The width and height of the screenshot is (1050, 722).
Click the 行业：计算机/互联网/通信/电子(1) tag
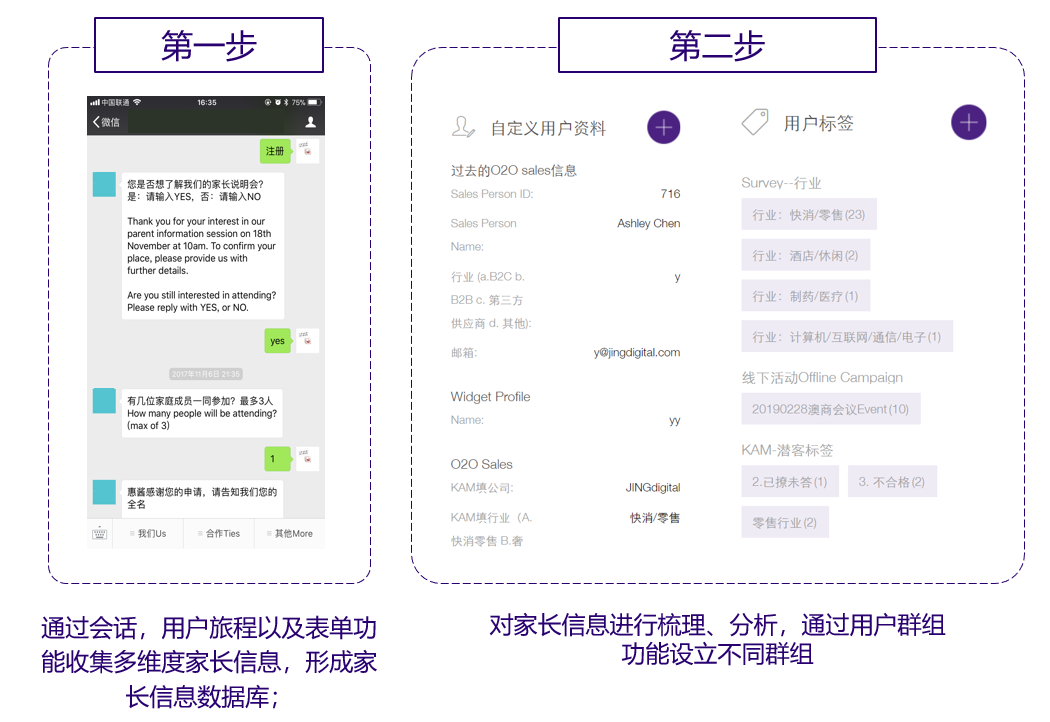[x=846, y=337]
